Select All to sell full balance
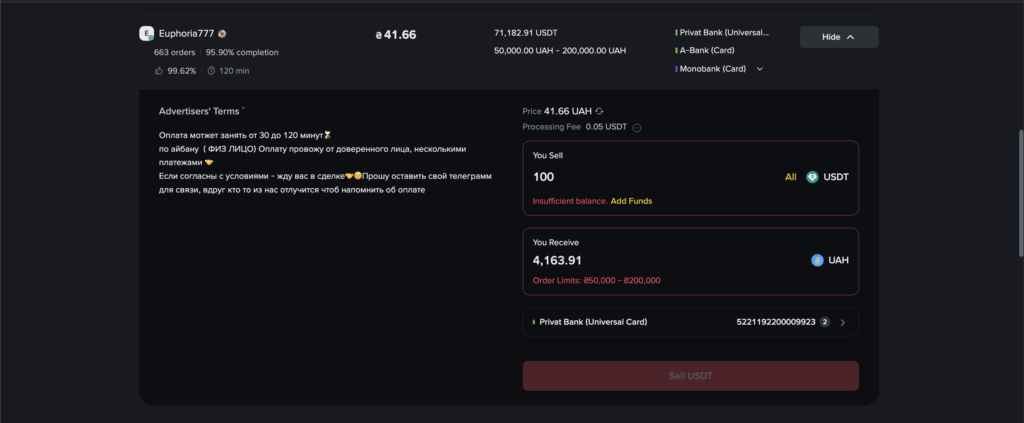The height and width of the screenshot is (423, 1024). tap(790, 177)
